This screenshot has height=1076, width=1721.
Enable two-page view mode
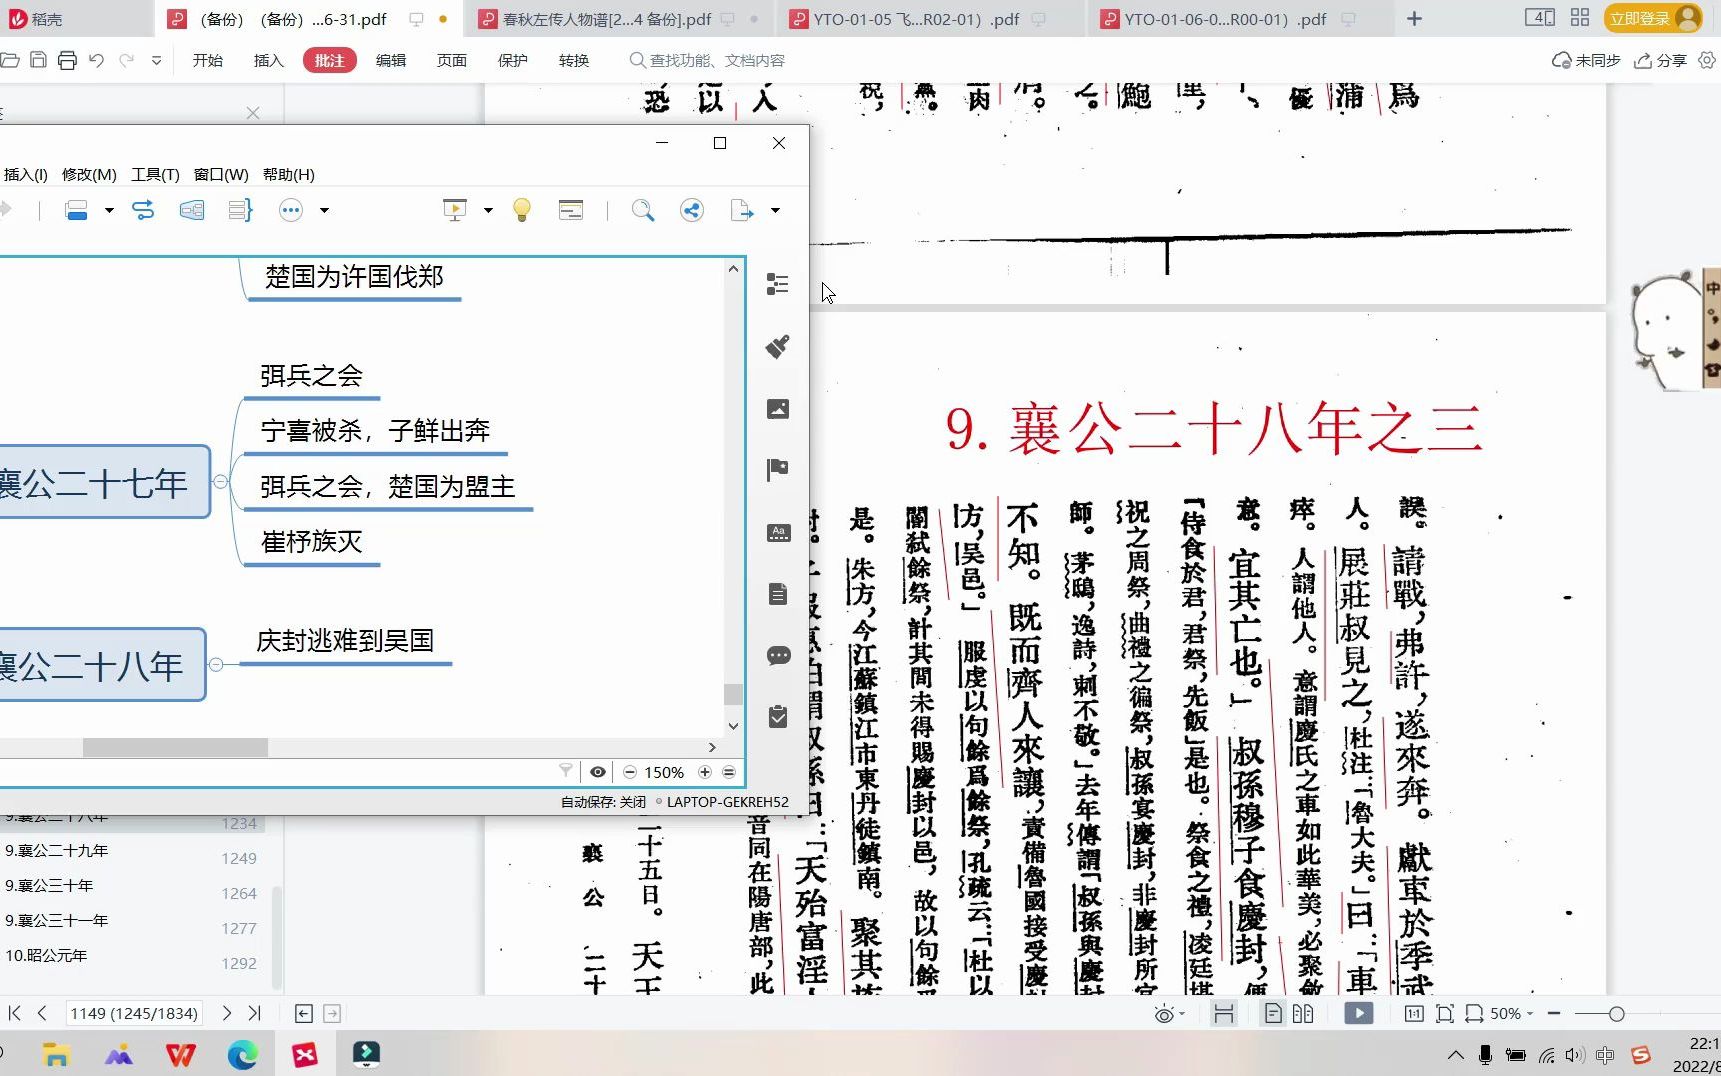(1303, 1014)
